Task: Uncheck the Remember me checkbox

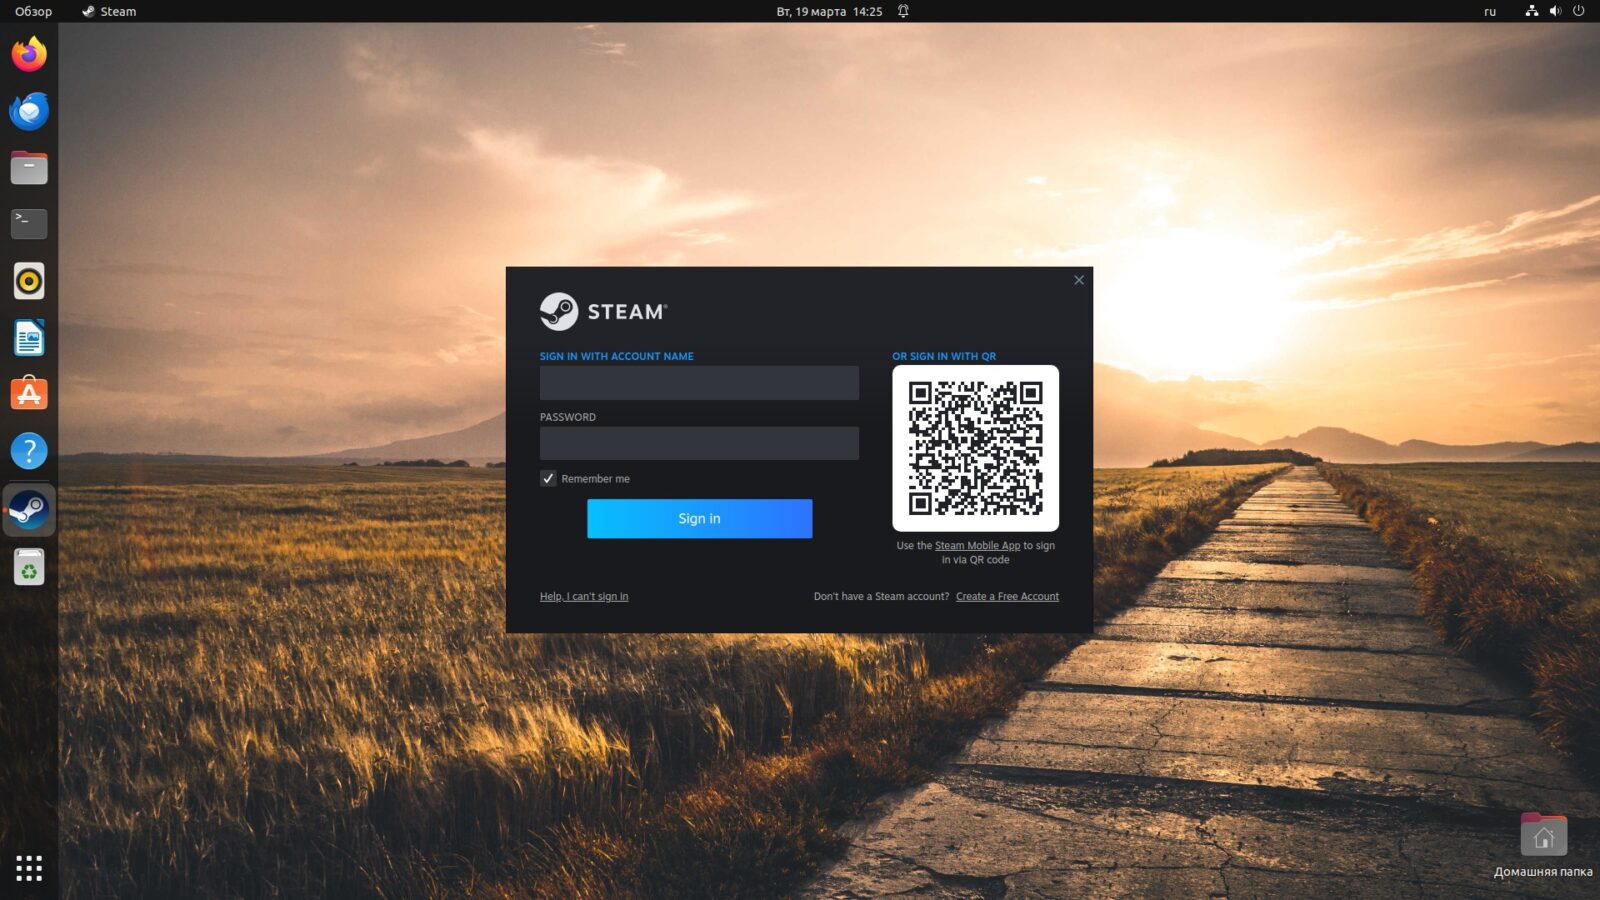Action: pos(548,478)
